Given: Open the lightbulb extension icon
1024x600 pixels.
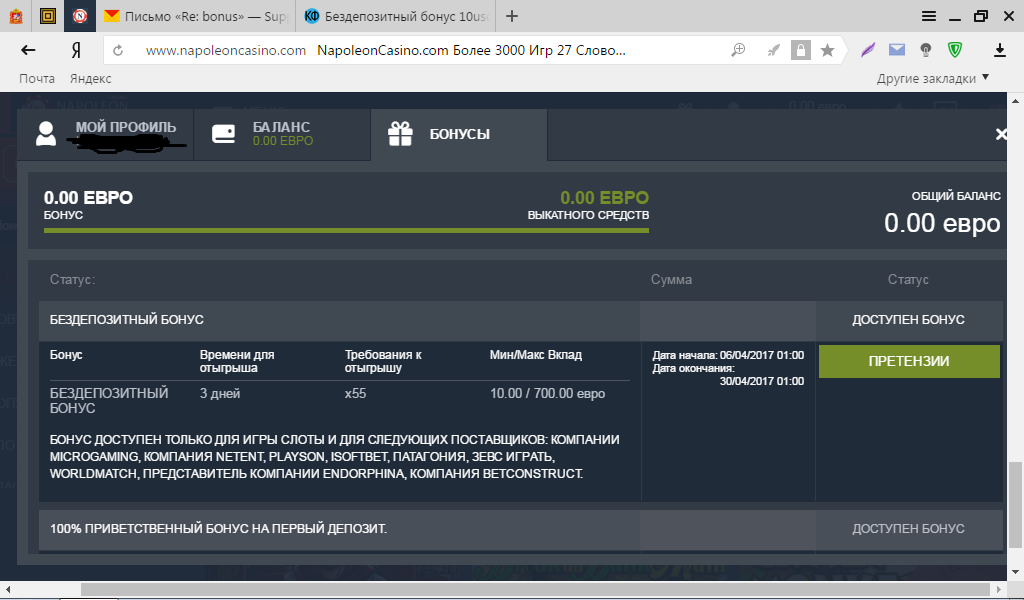Looking at the screenshot, I should point(925,50).
